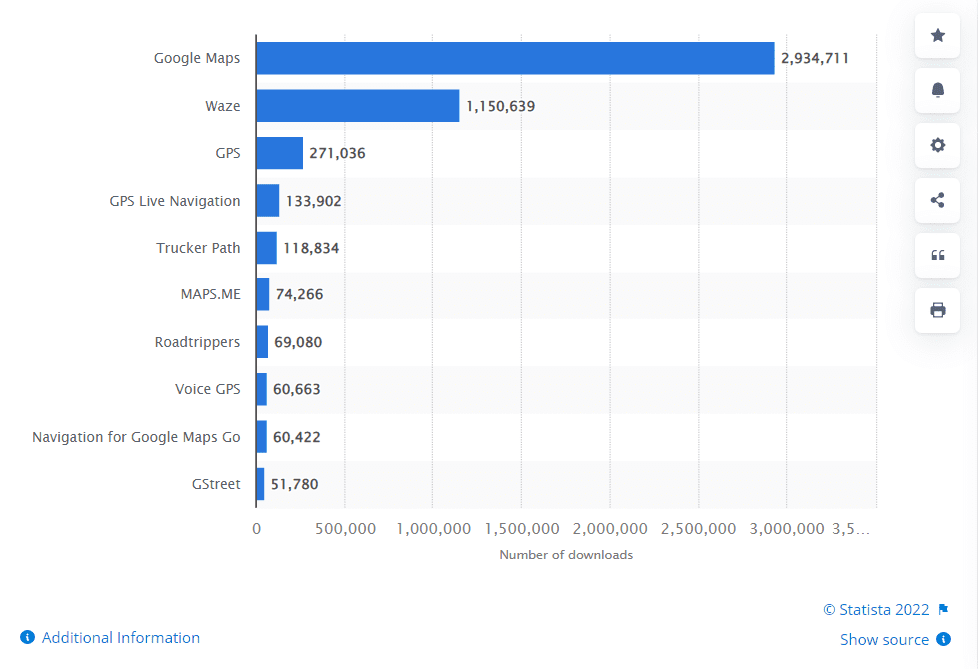
Task: Click the flag icon beside Statista 2022
Action: (x=943, y=609)
